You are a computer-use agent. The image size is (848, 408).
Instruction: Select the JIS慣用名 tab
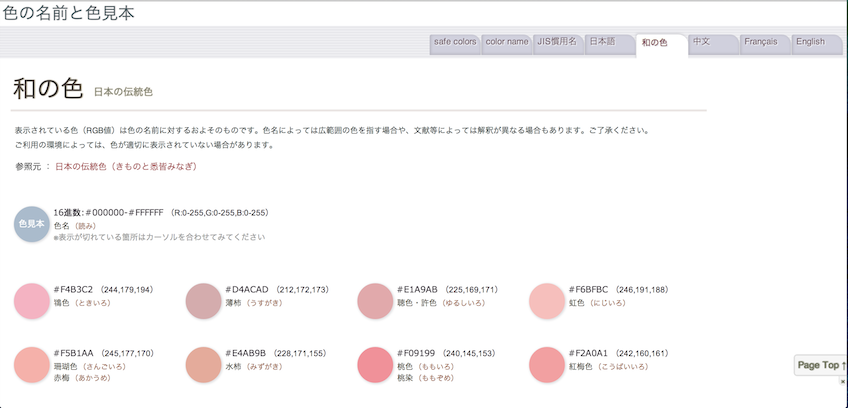[x=558, y=42]
